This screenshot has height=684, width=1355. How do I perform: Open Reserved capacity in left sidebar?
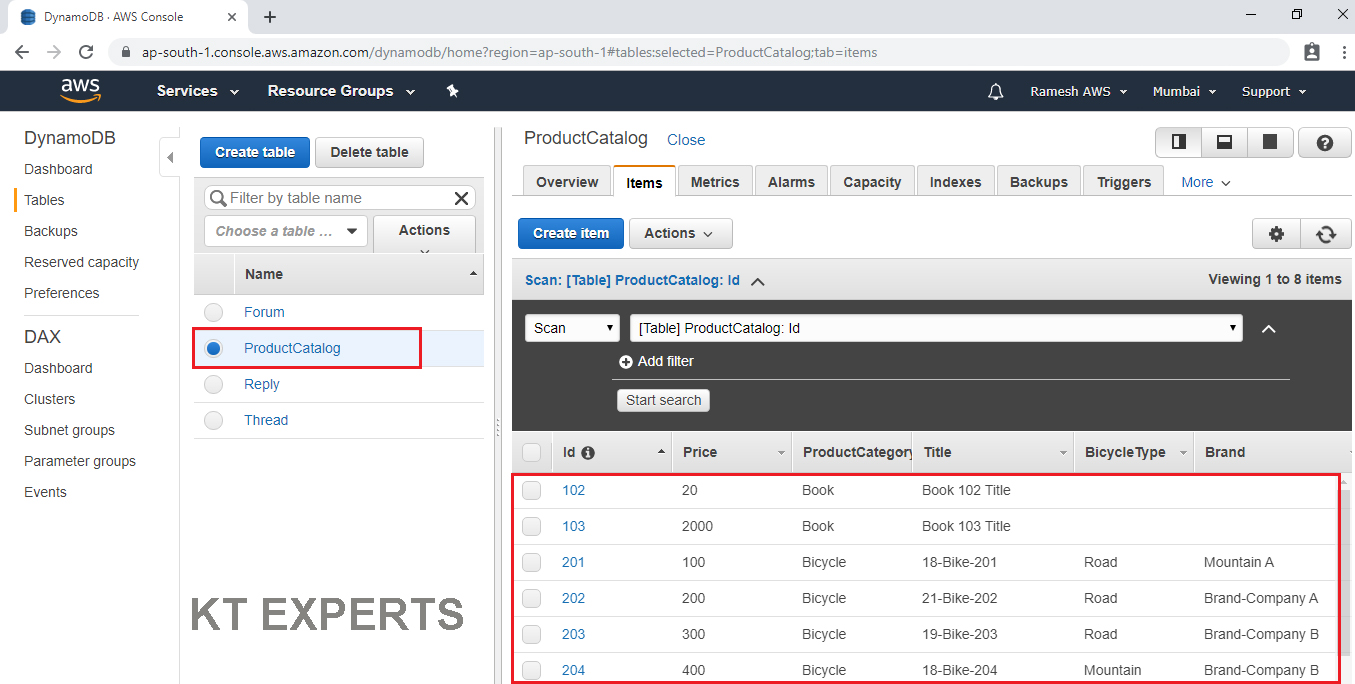(x=82, y=263)
